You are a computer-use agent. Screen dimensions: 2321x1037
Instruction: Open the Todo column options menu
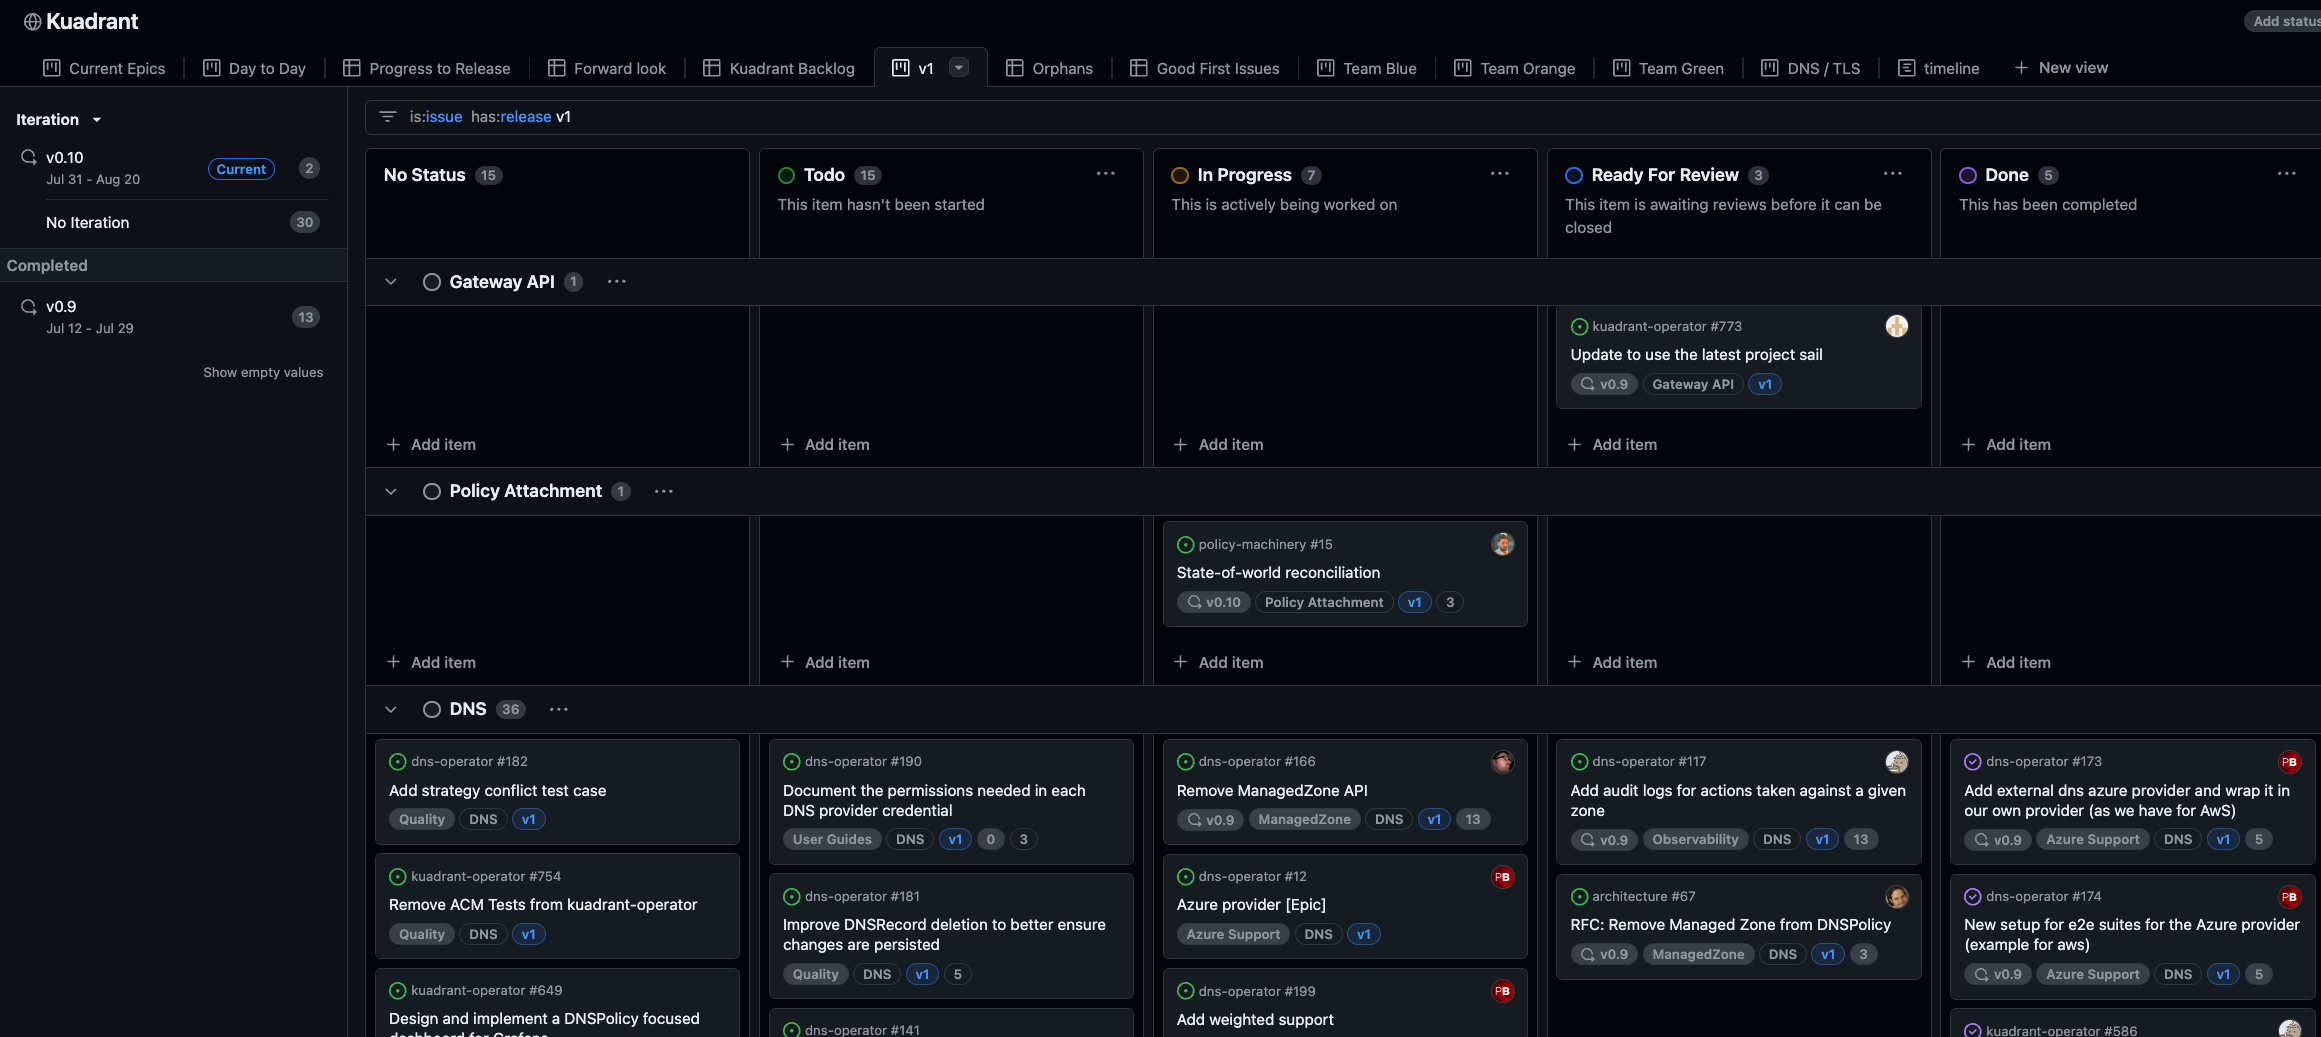pyautogui.click(x=1105, y=174)
